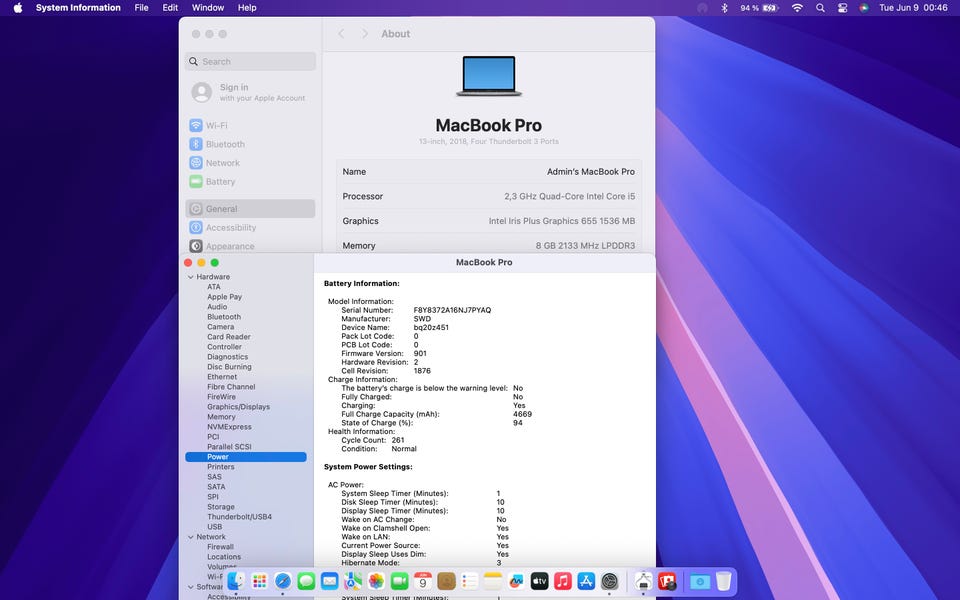Open Maps from the Dock
Viewport: 960px width, 600px height.
pos(353,581)
